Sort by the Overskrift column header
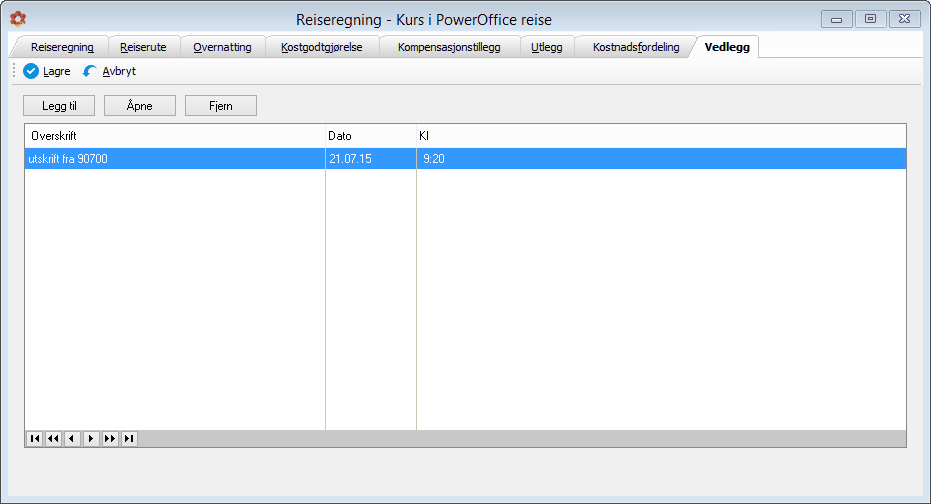The image size is (931, 504). tap(175, 136)
